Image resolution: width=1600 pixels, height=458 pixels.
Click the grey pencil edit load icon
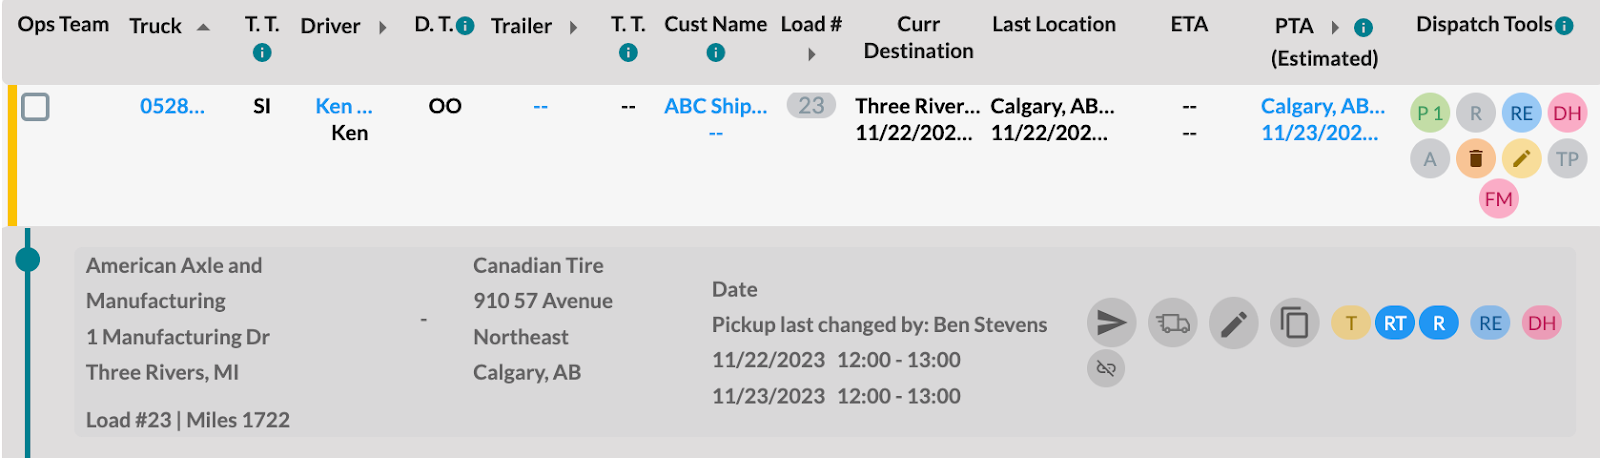pyautogui.click(x=1233, y=323)
